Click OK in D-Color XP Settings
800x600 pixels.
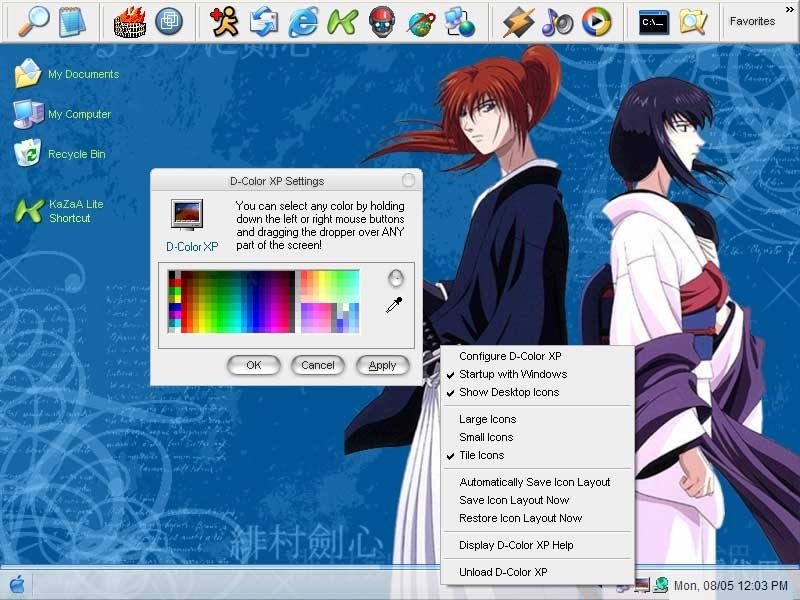point(254,365)
